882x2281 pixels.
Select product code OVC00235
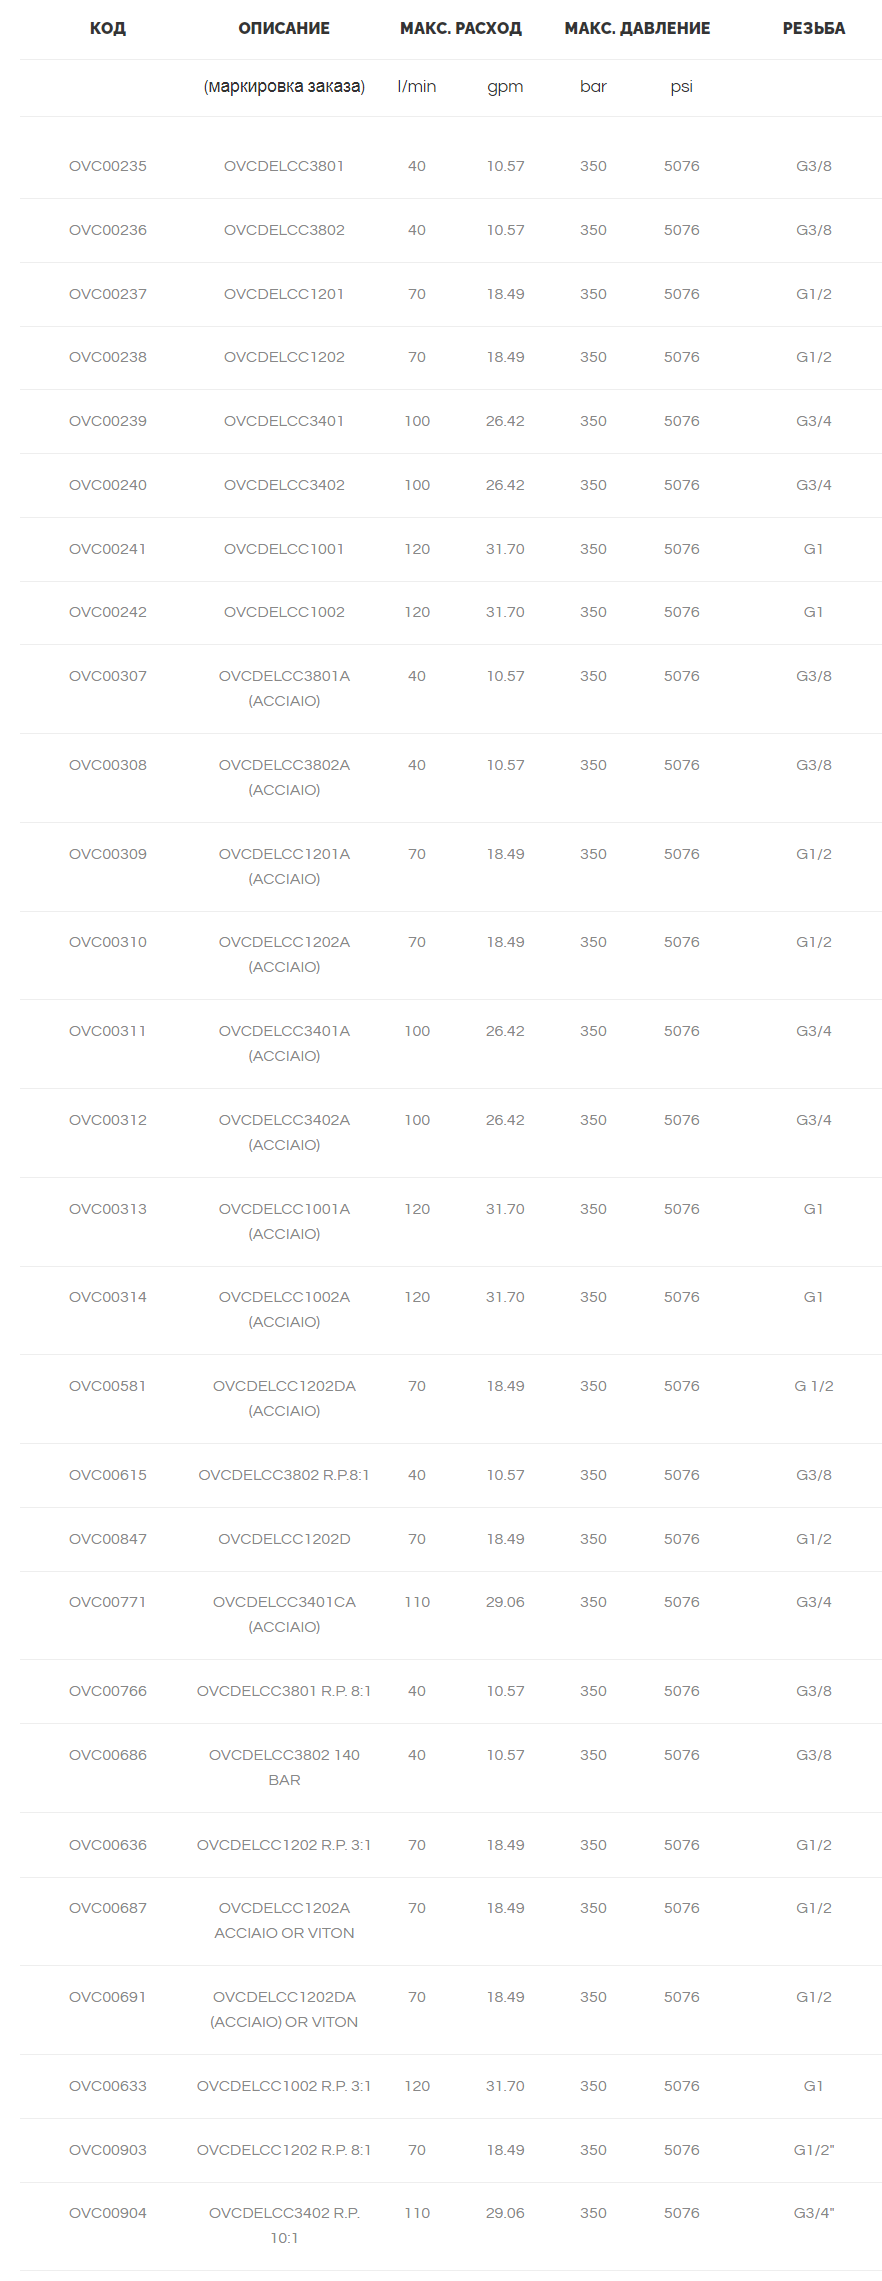[x=108, y=166]
